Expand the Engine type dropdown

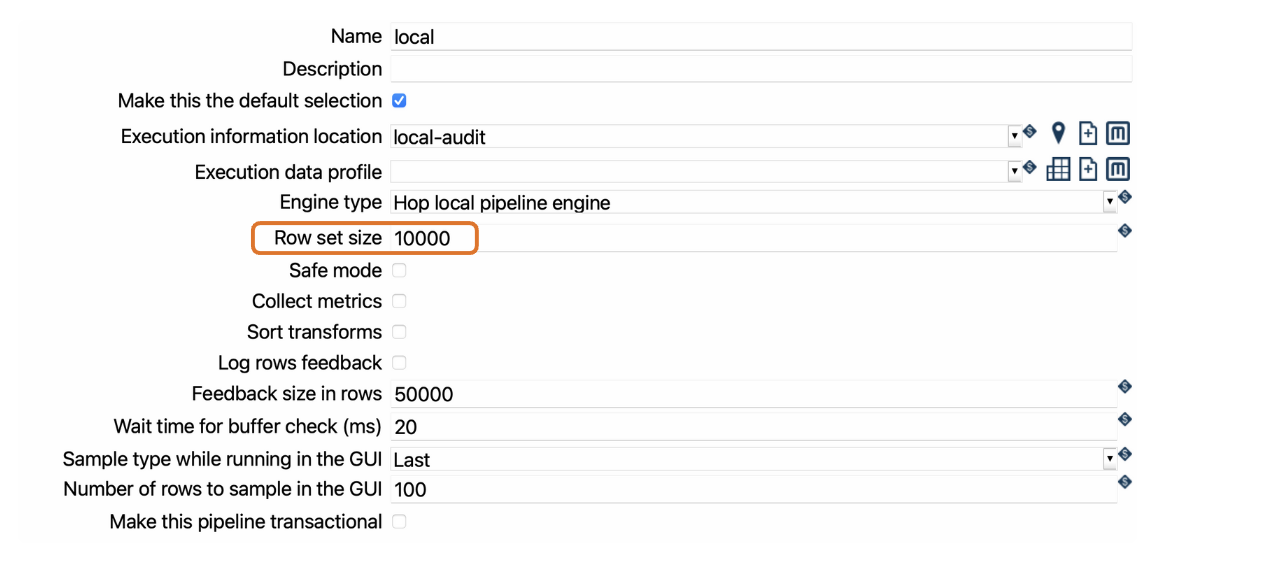point(1109,203)
